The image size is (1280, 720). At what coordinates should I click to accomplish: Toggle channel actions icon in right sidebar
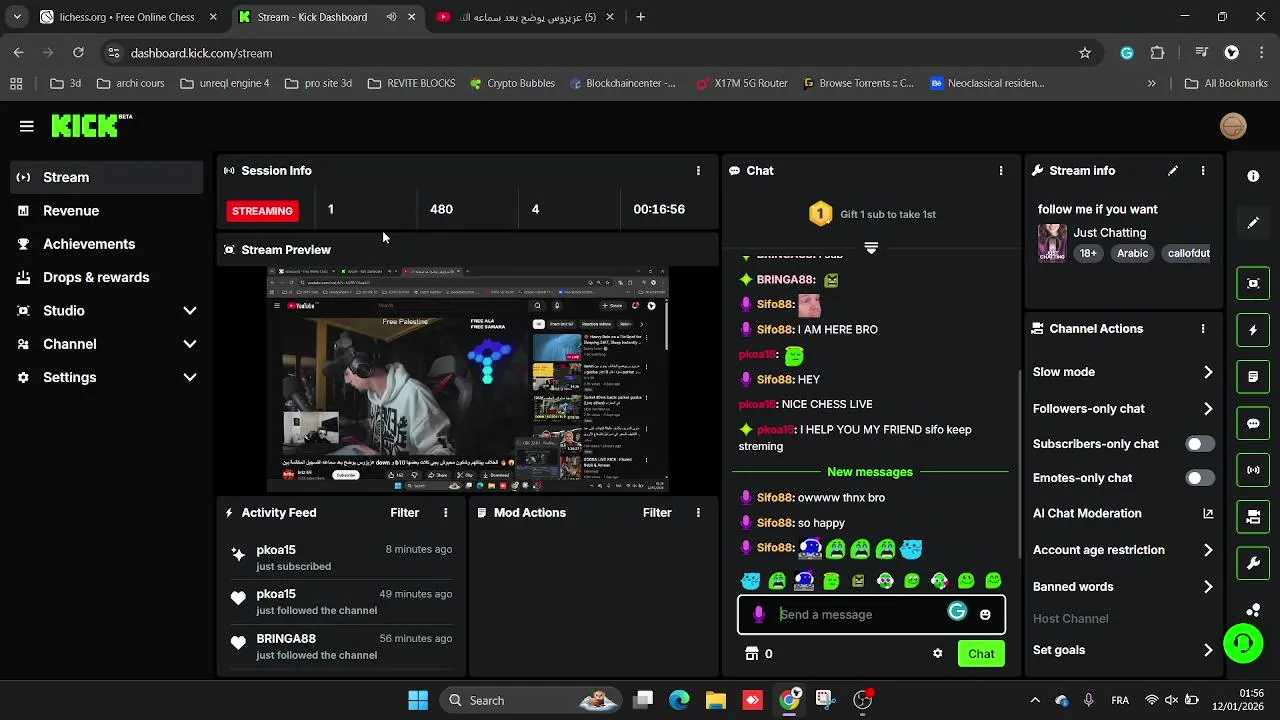pyautogui.click(x=1253, y=517)
